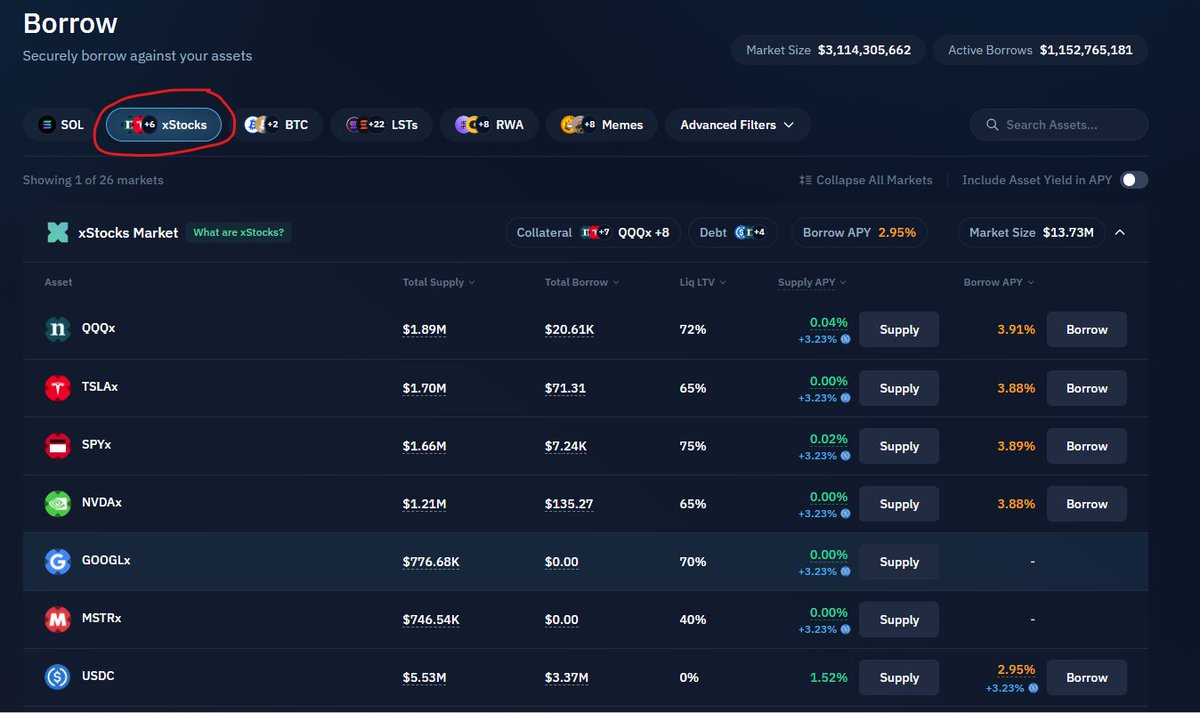The height and width of the screenshot is (713, 1200).
Task: Click the xStocks Market Size $13.73M pill
Action: tap(1031, 232)
